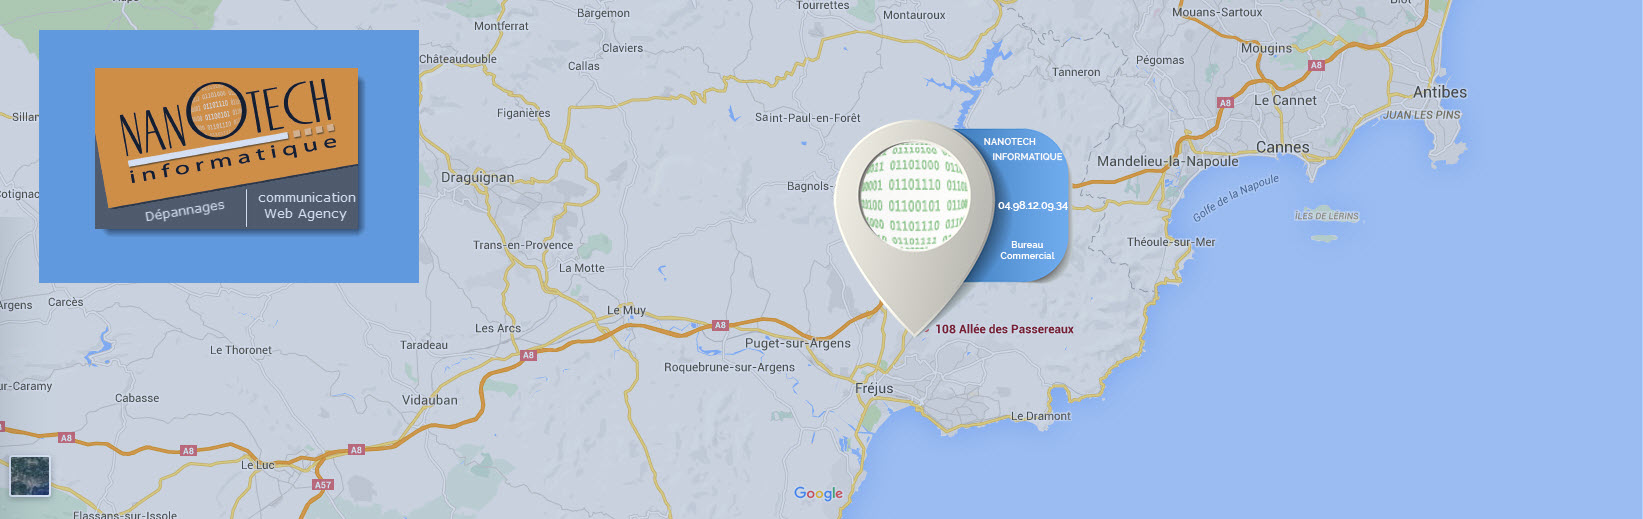The image size is (1643, 519).
Task: Click the phone number 04.98.12.09.34
Action: click(x=1032, y=206)
